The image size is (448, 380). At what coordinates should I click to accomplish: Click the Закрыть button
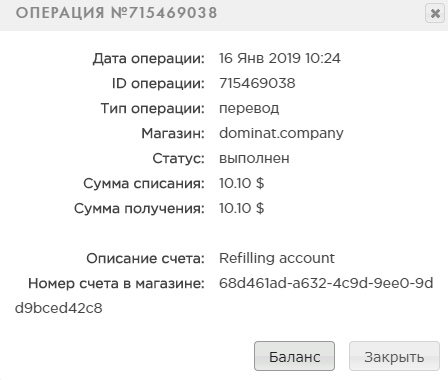[394, 356]
